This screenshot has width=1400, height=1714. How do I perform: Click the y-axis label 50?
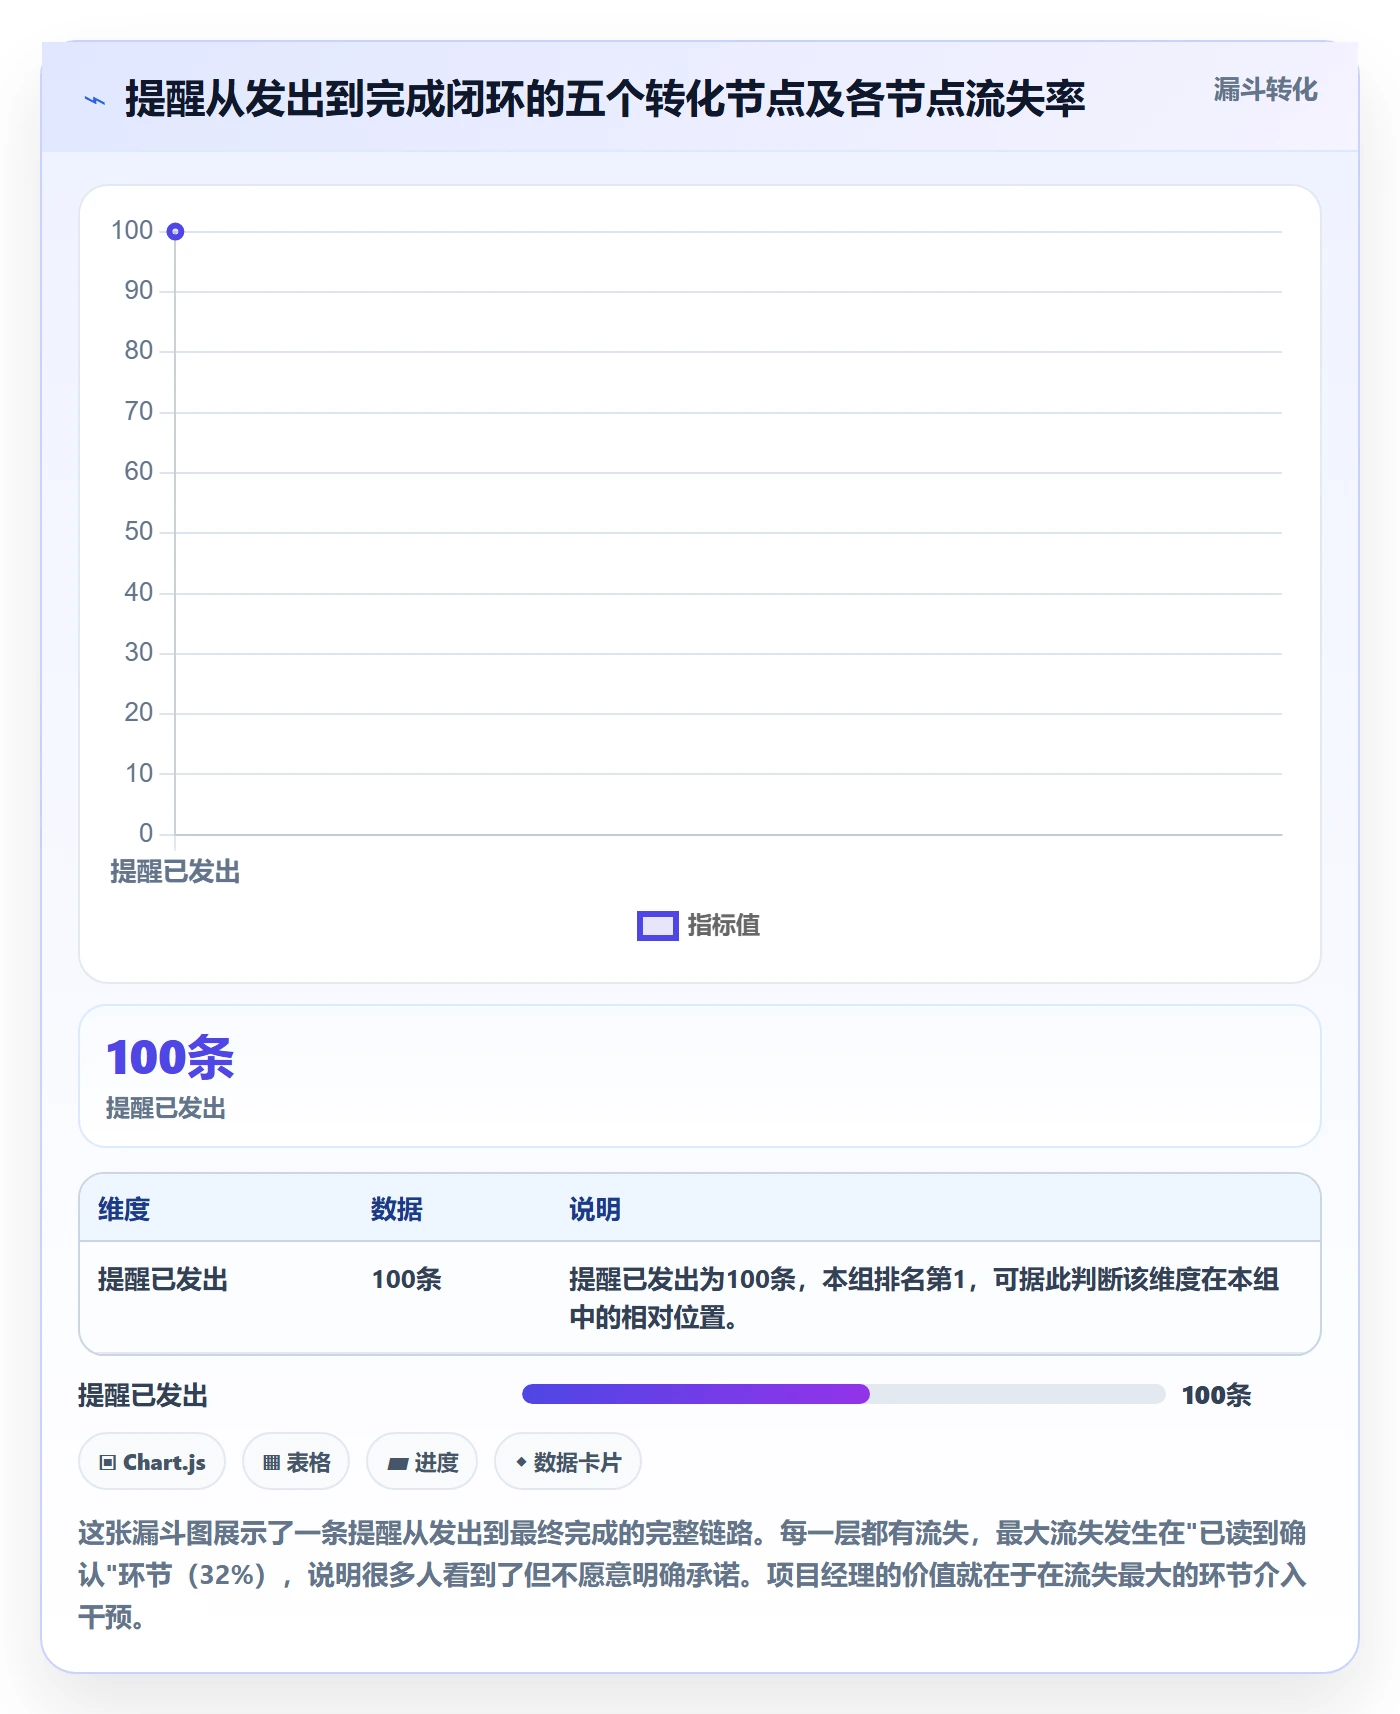(x=139, y=532)
